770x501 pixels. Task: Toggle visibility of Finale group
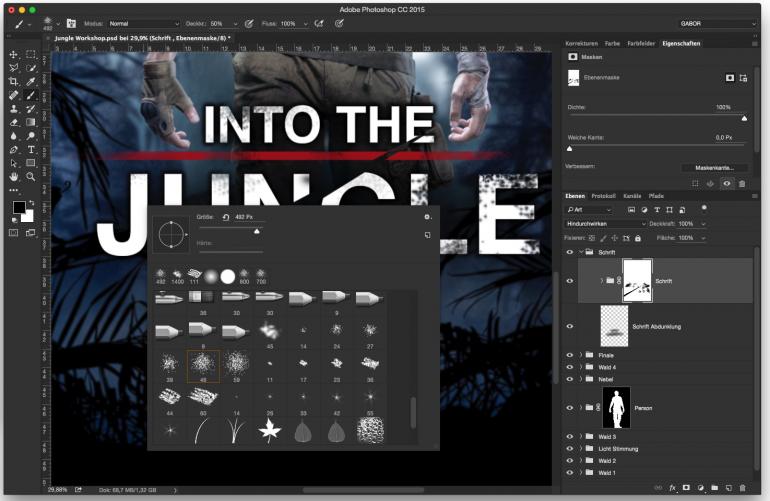570,355
